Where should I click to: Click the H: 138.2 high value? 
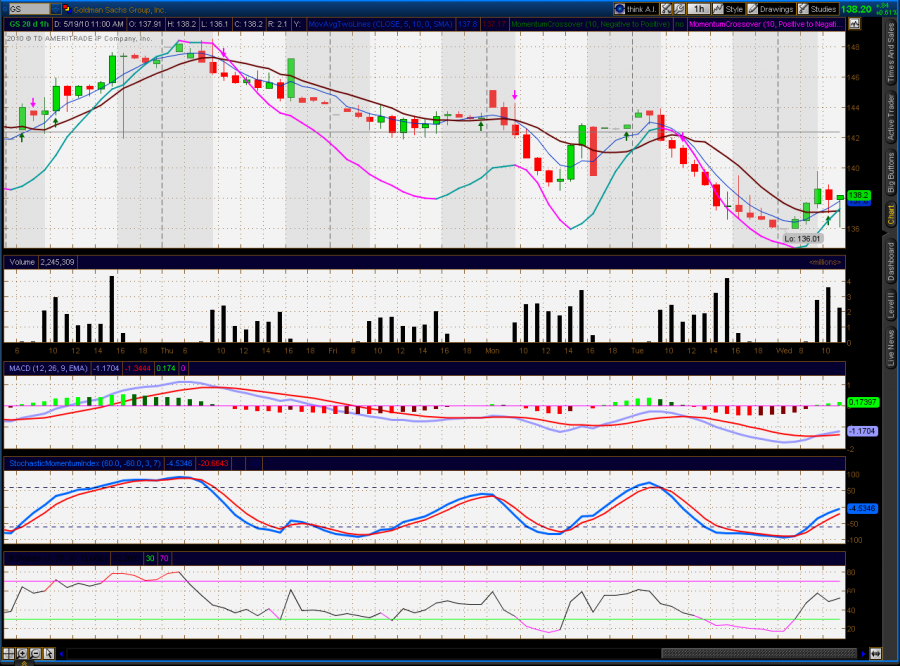tap(181, 24)
